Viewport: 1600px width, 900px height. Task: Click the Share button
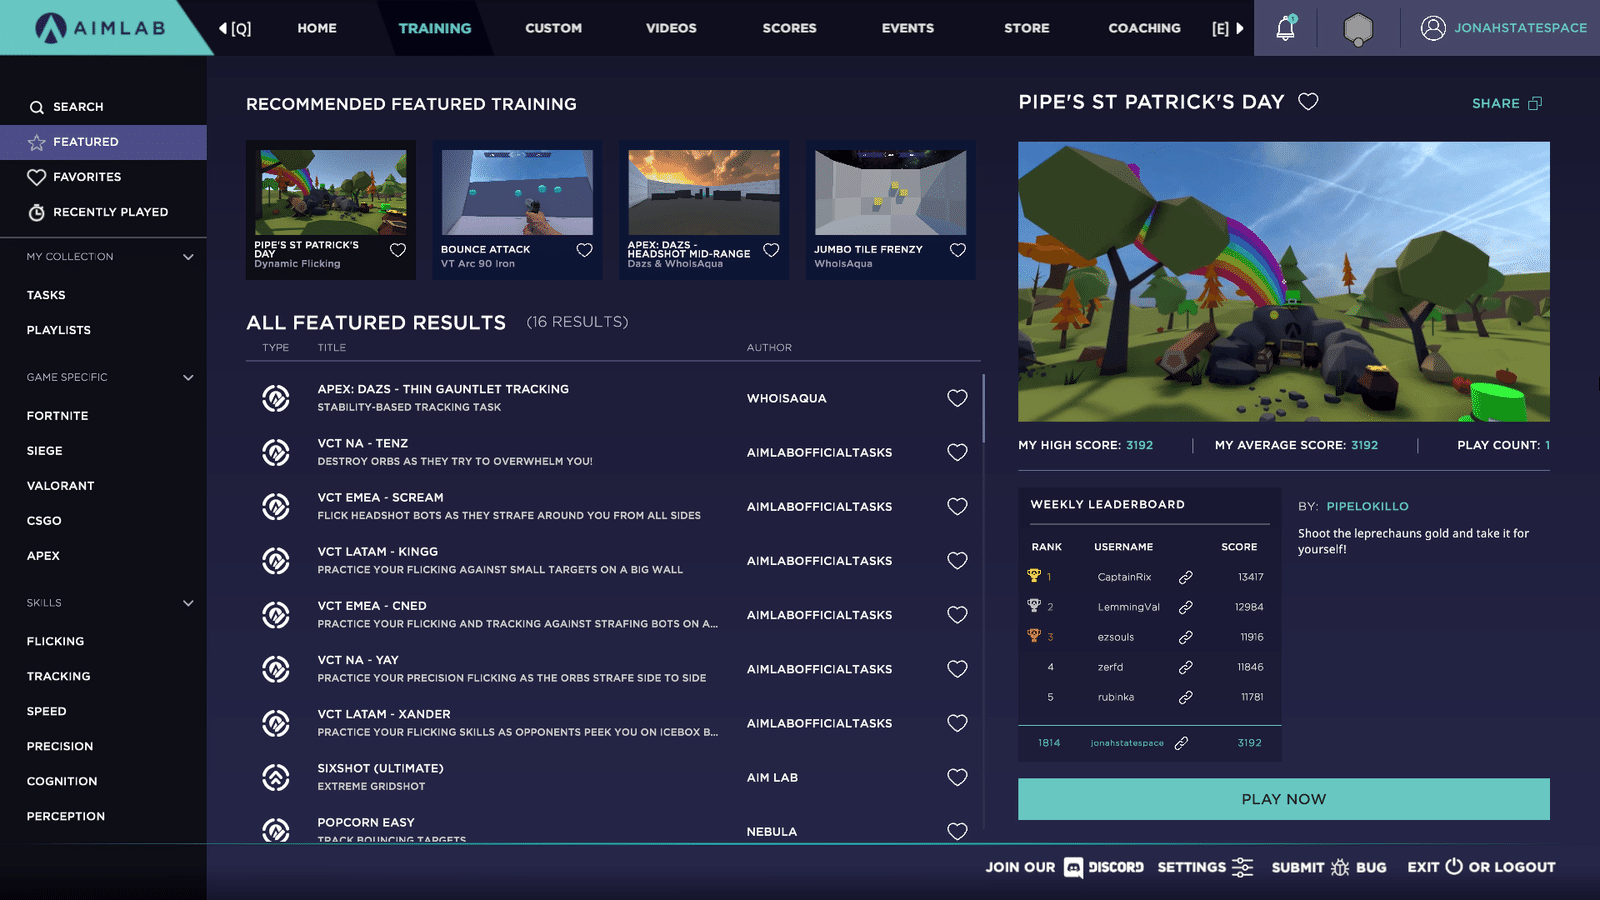1507,103
